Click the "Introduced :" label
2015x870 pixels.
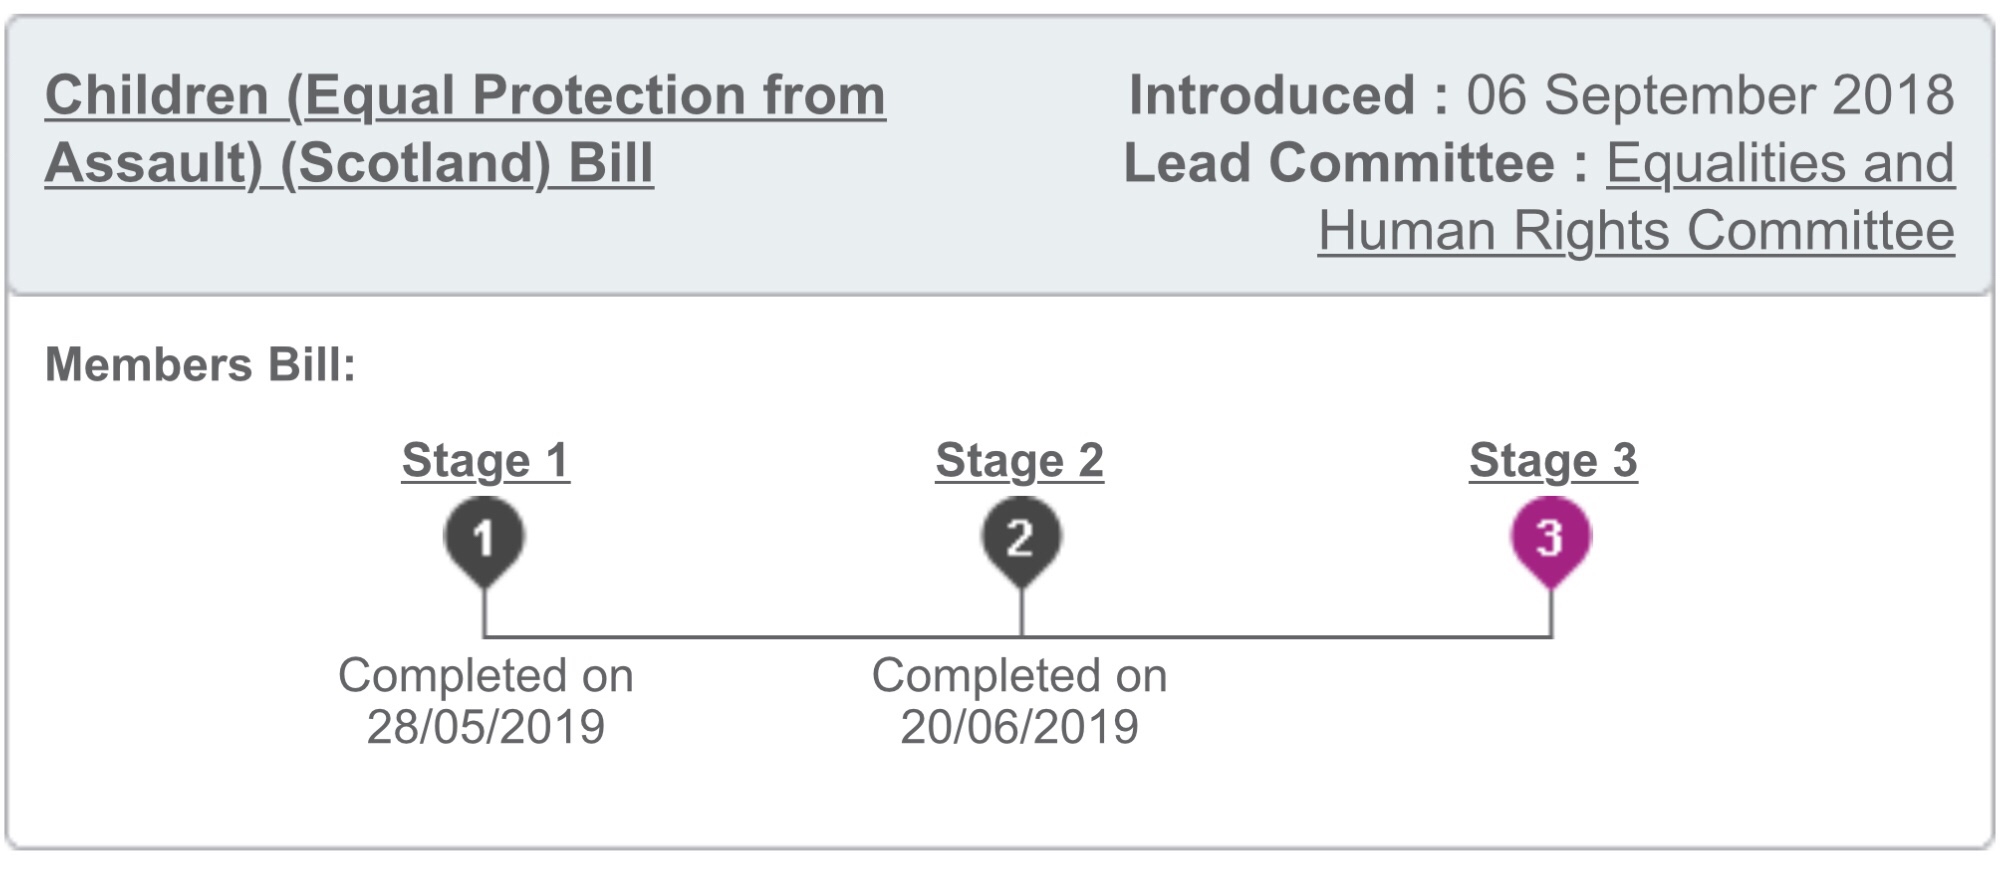(x=1288, y=96)
